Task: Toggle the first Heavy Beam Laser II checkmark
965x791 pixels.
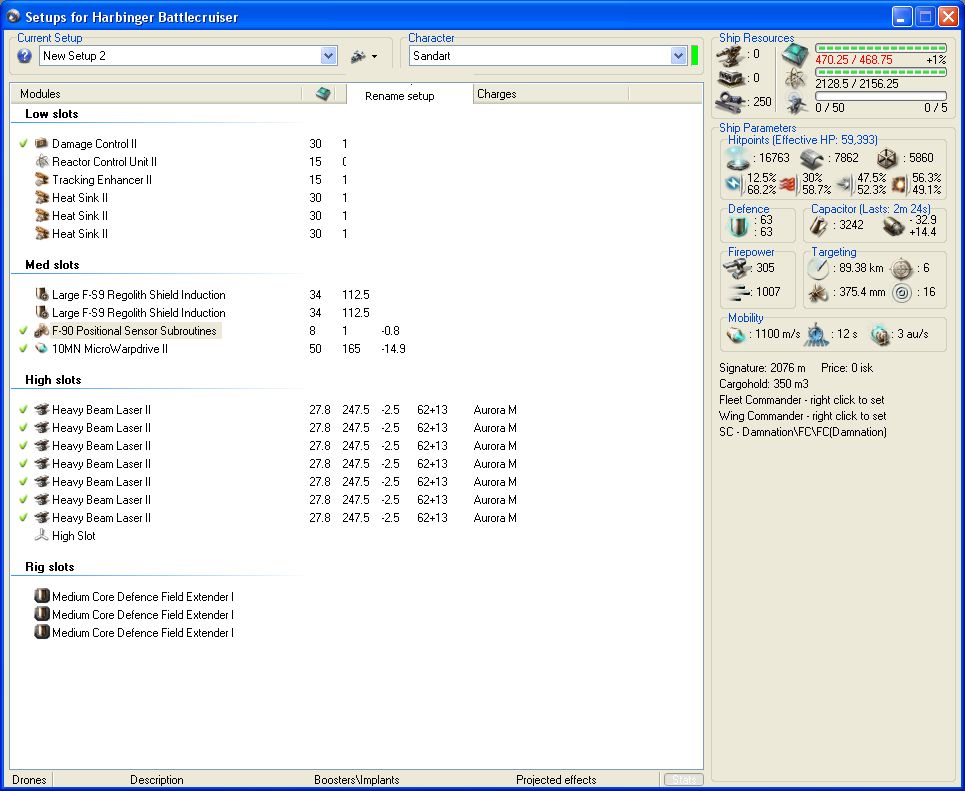Action: [x=23, y=409]
